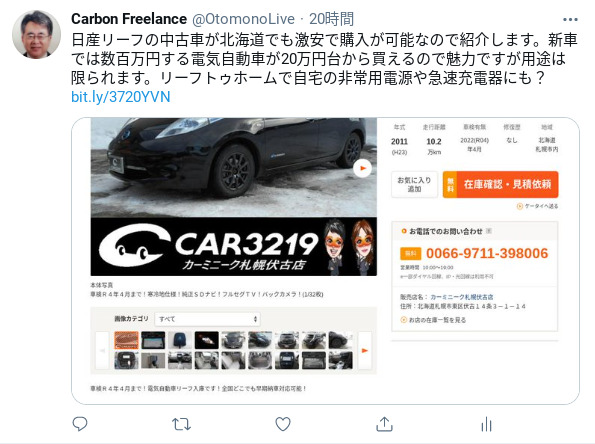The image size is (595, 444).
Task: Open the bit.ly/3720YVN link
Action: click(x=121, y=97)
